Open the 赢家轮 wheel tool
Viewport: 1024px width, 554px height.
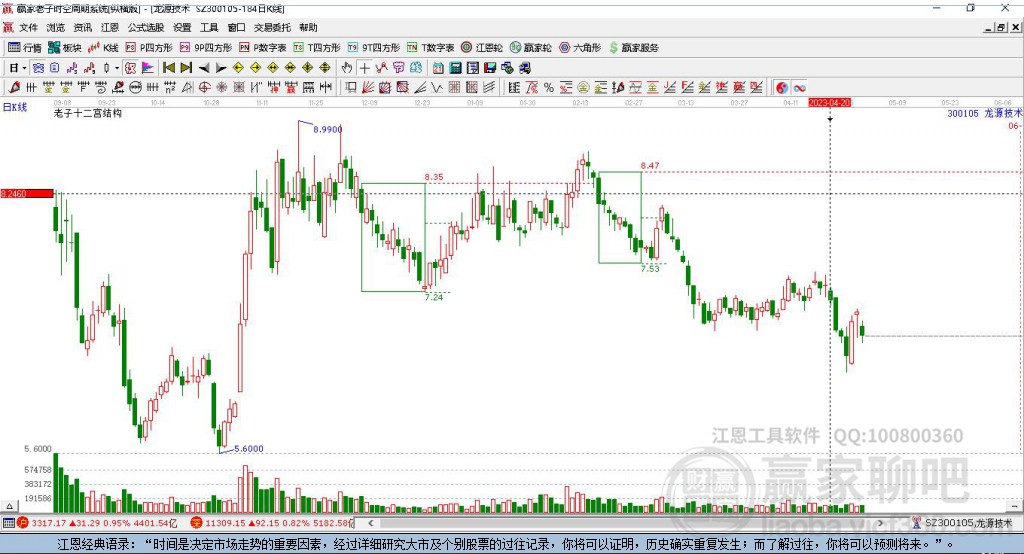click(x=531, y=48)
